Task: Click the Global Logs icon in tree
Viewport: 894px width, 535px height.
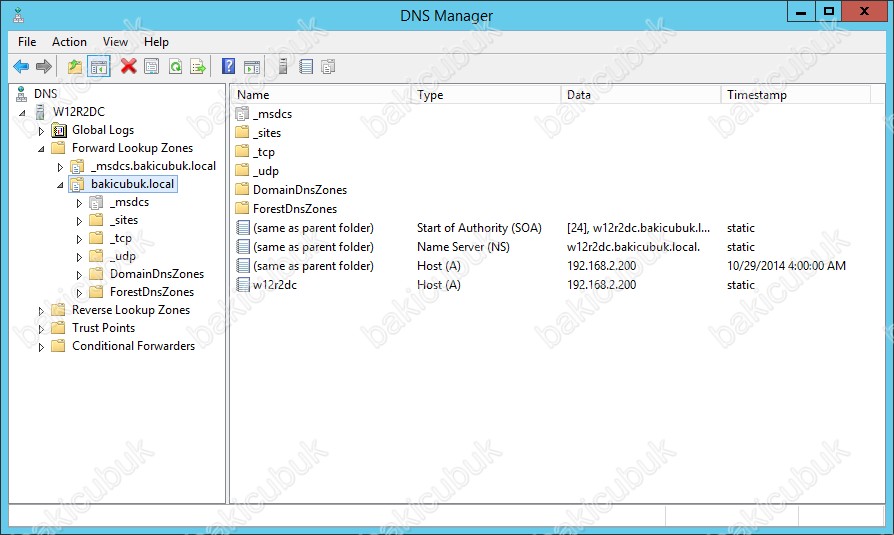Action: tap(59, 131)
